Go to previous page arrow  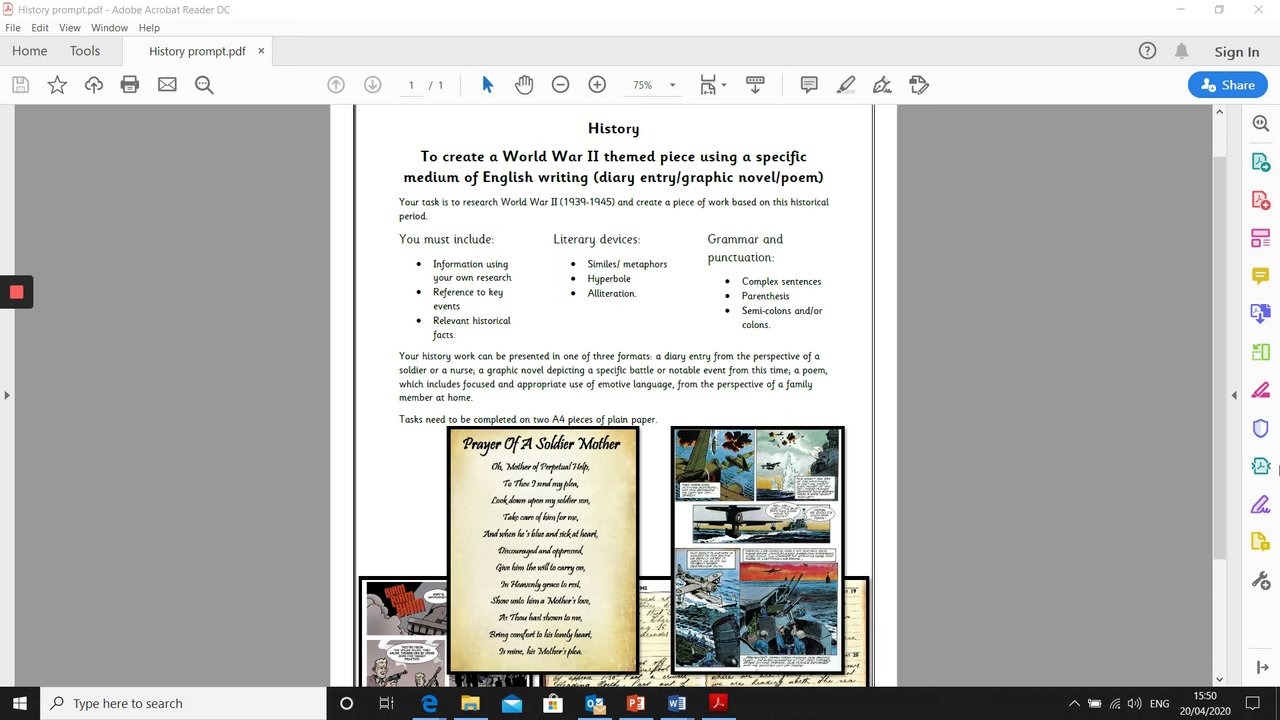pos(336,85)
